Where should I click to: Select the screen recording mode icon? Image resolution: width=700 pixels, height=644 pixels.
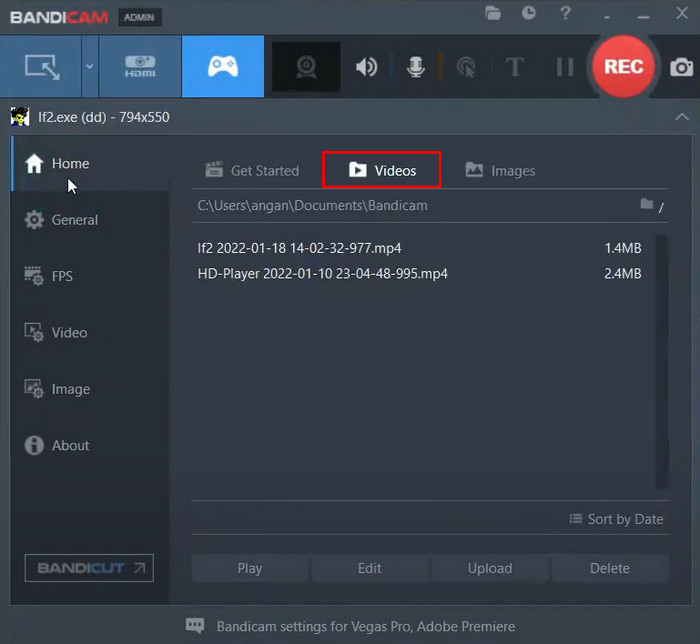[42, 67]
